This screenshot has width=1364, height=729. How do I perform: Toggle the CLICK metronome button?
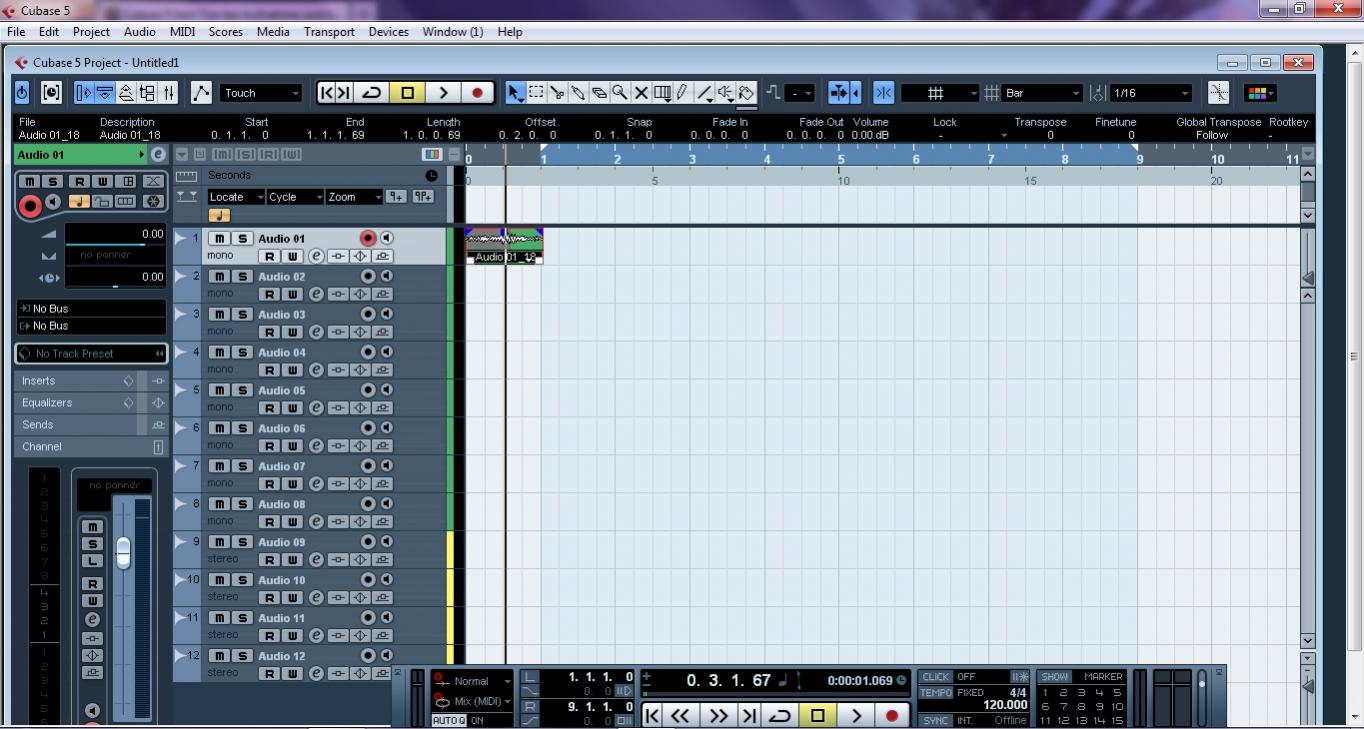click(x=936, y=677)
